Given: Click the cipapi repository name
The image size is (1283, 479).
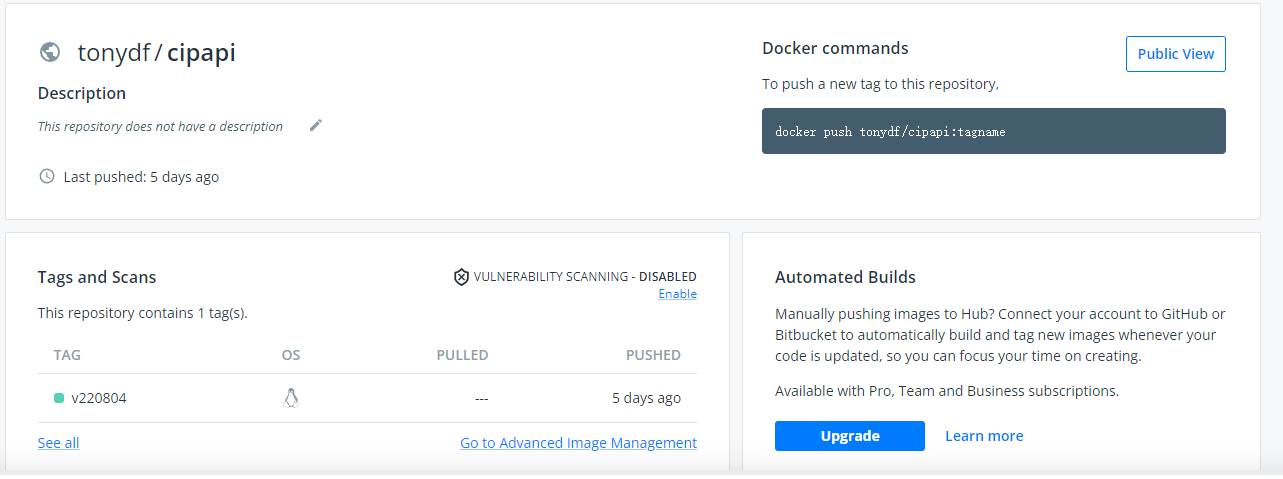Looking at the screenshot, I should [x=201, y=53].
